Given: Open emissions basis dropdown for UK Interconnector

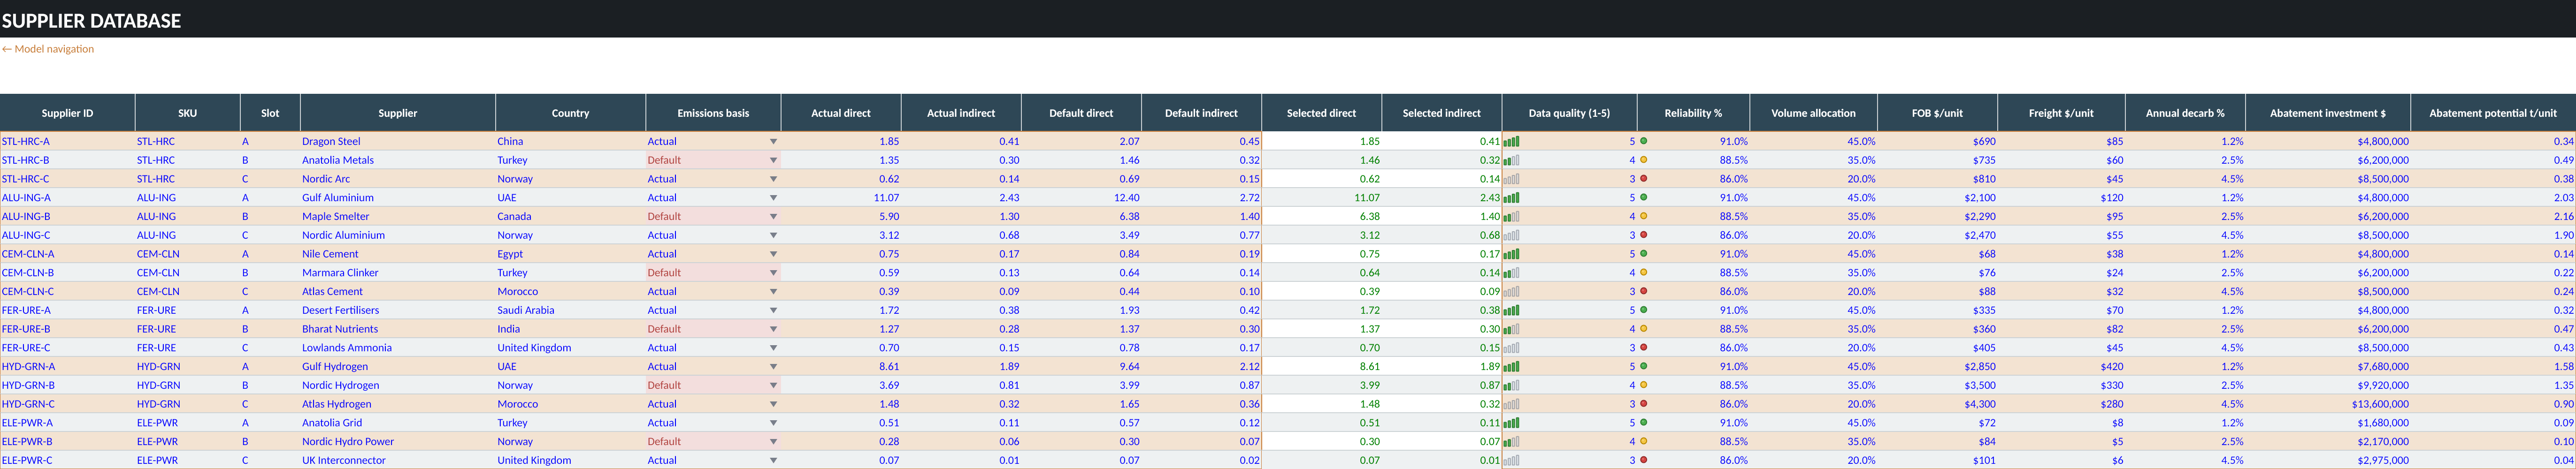Looking at the screenshot, I should tap(773, 460).
